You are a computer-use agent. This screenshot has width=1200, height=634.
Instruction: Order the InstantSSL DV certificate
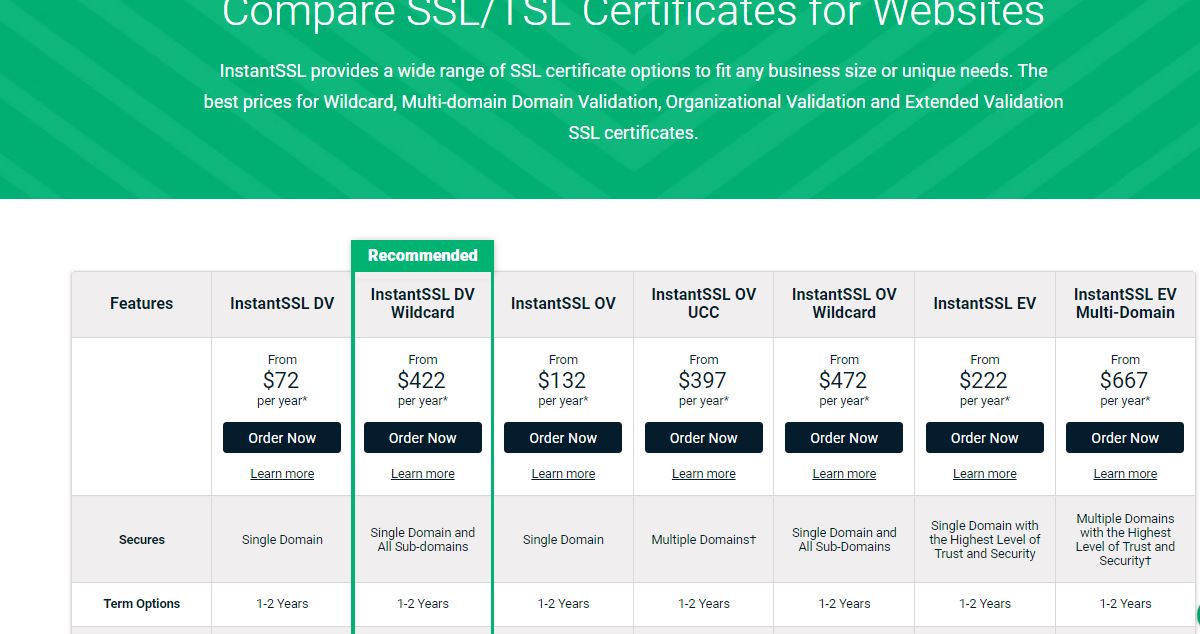[x=282, y=438]
